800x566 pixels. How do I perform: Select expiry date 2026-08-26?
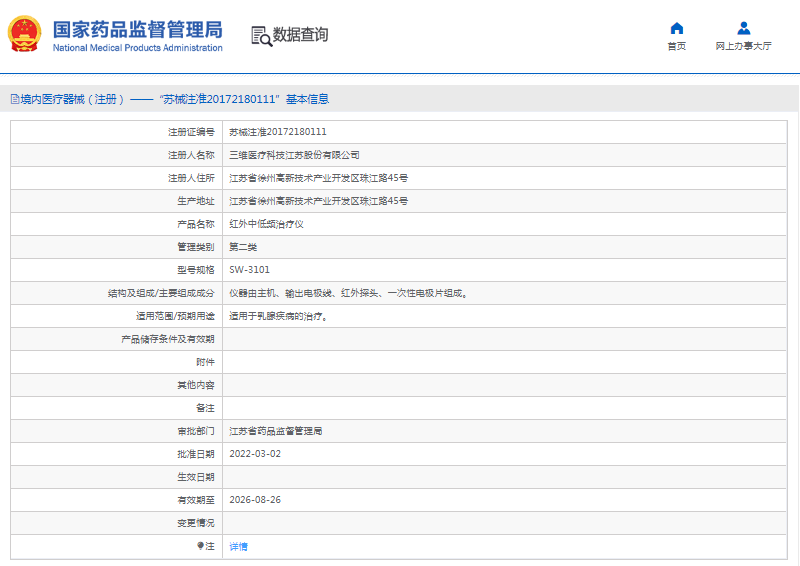point(255,500)
